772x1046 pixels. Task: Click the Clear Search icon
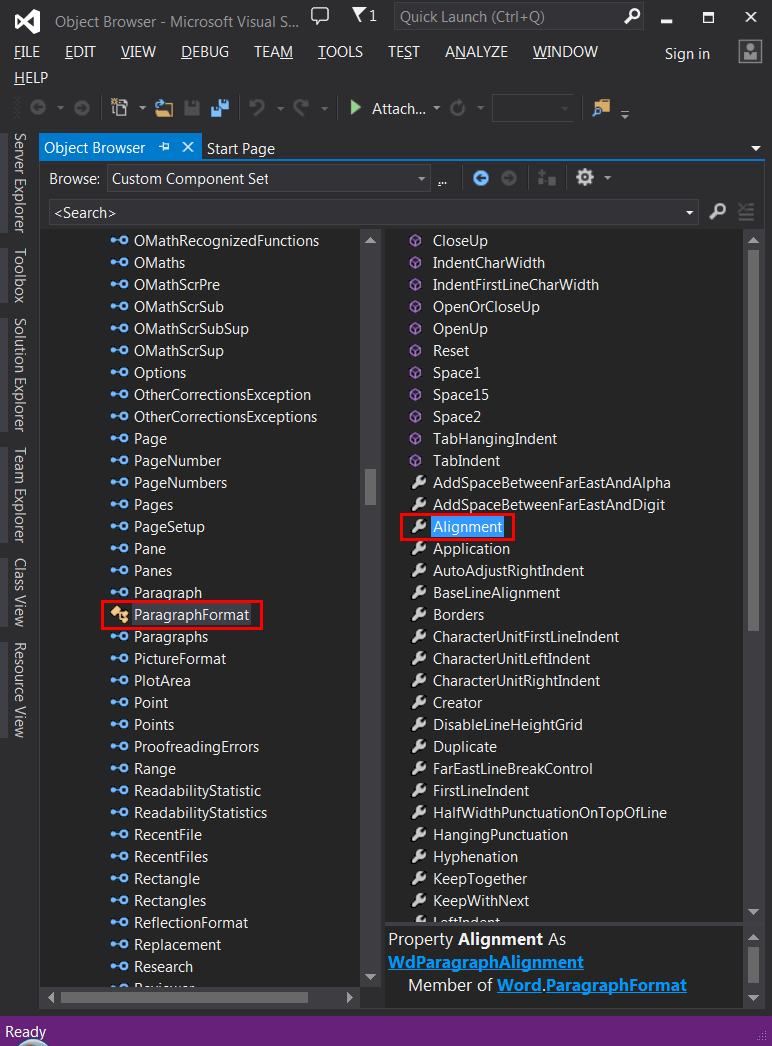click(x=746, y=212)
